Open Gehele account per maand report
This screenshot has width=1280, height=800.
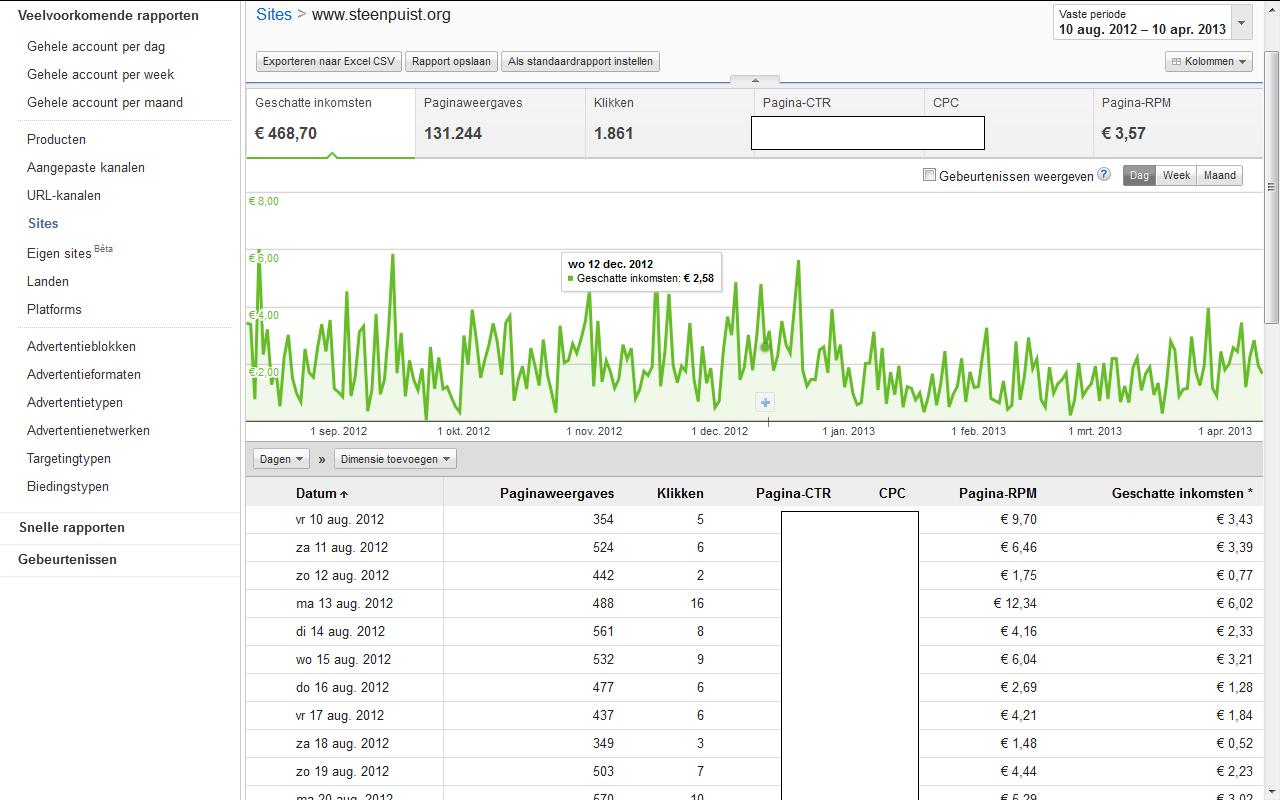point(105,102)
